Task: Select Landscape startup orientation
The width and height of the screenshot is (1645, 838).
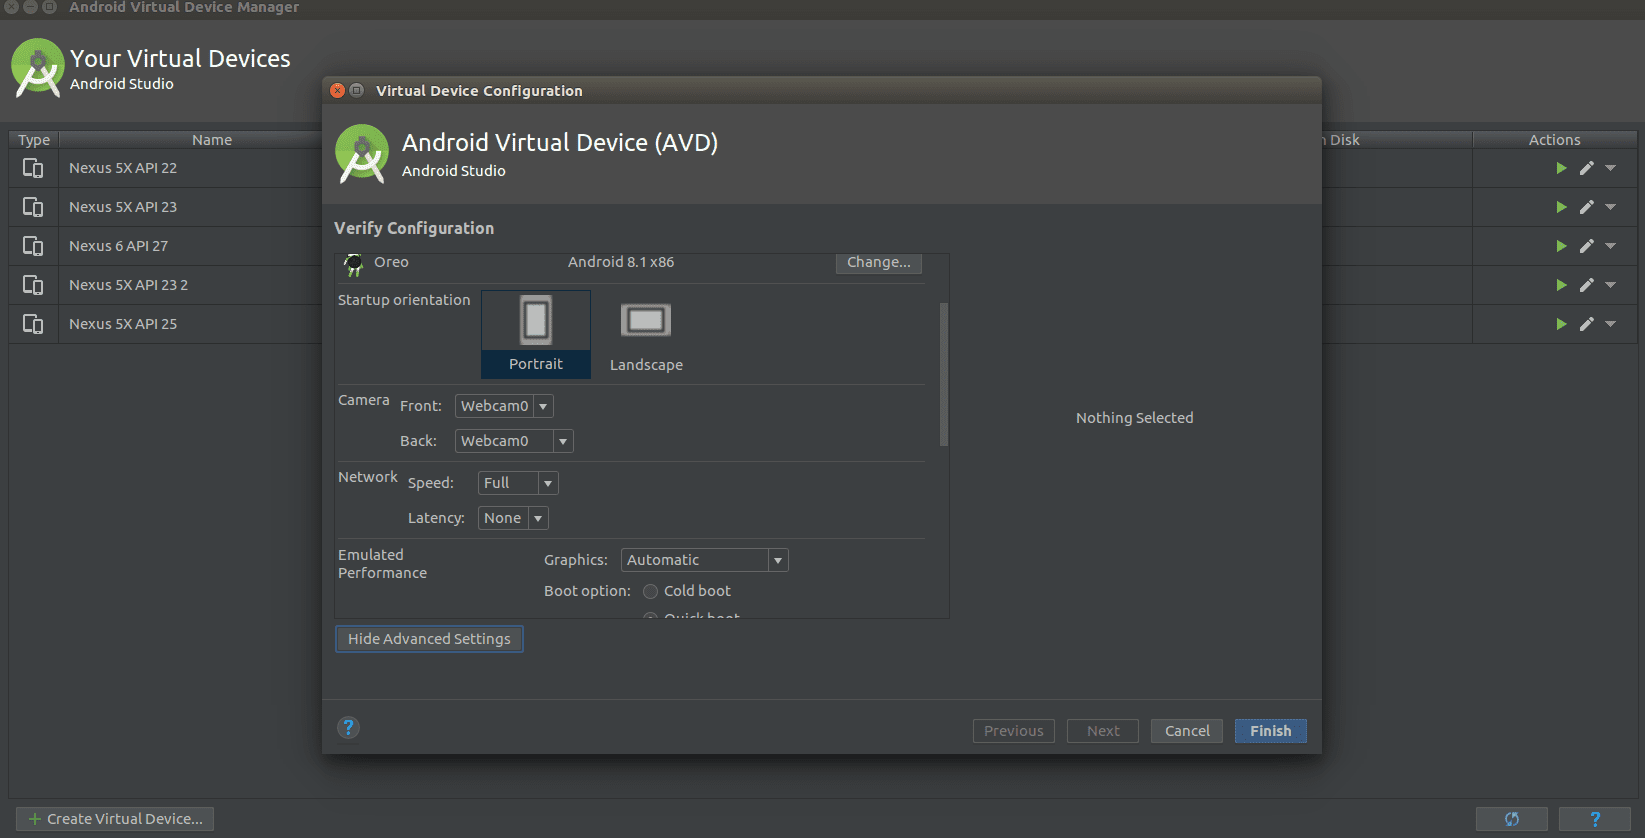Action: click(x=646, y=336)
